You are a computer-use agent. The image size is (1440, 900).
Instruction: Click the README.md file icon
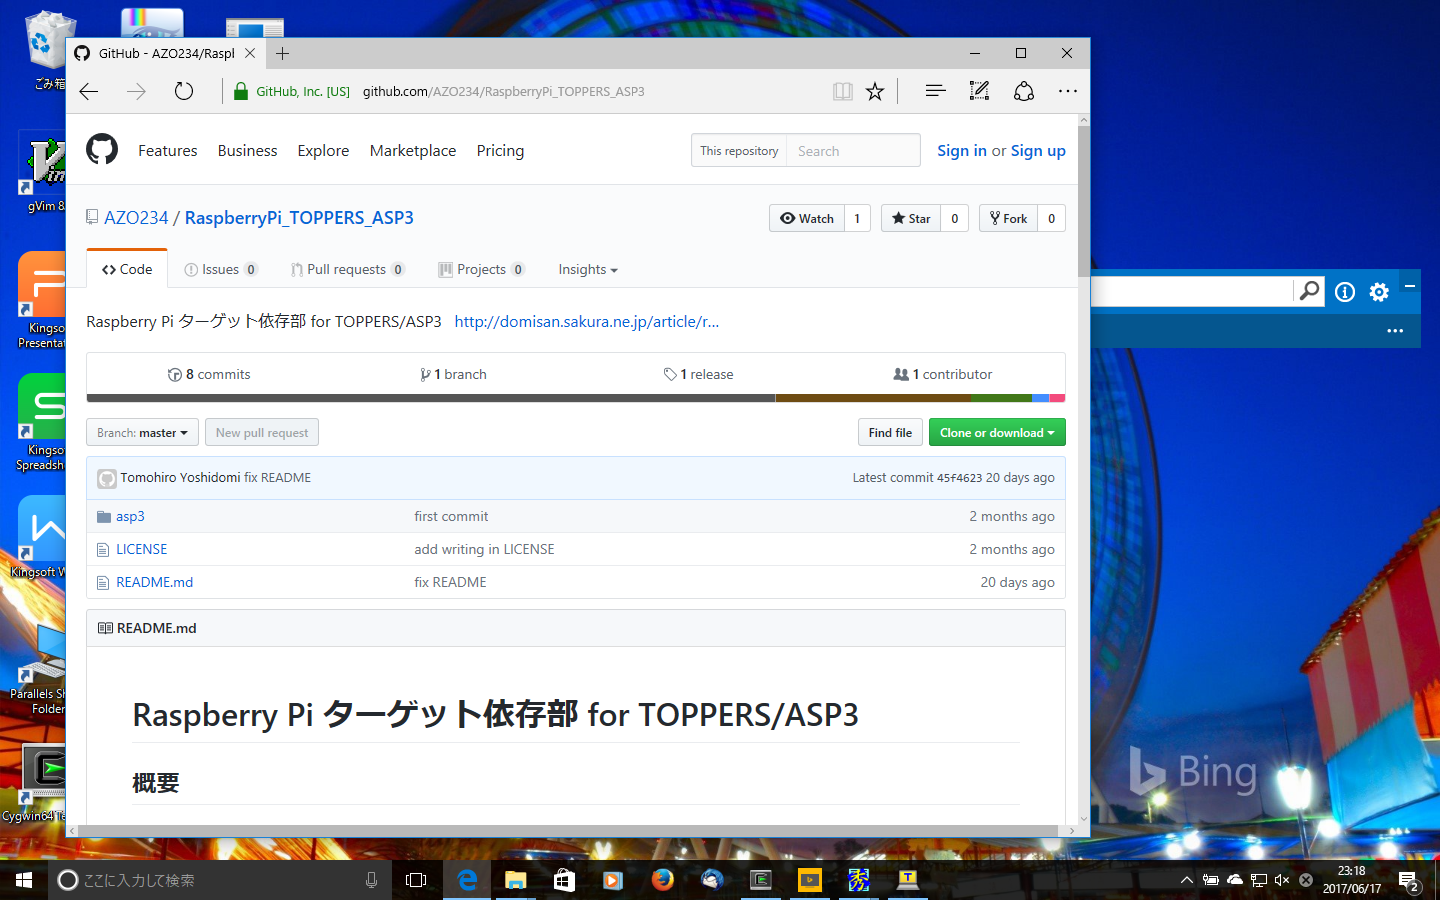click(x=103, y=583)
